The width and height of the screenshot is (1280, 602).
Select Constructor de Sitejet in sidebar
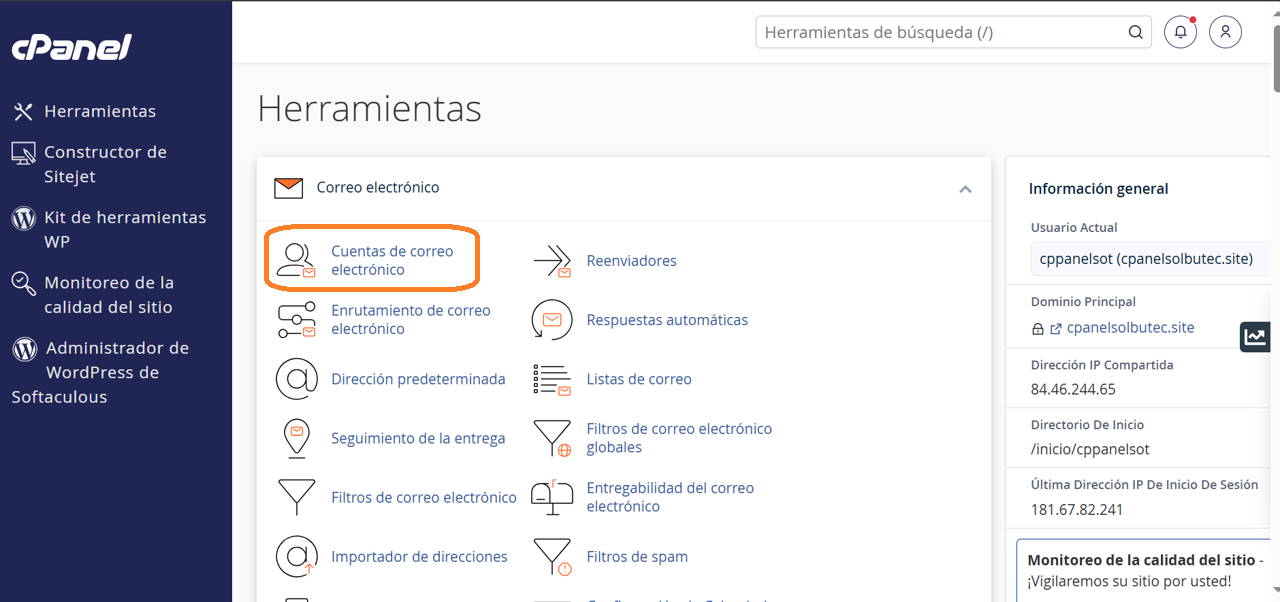click(105, 164)
